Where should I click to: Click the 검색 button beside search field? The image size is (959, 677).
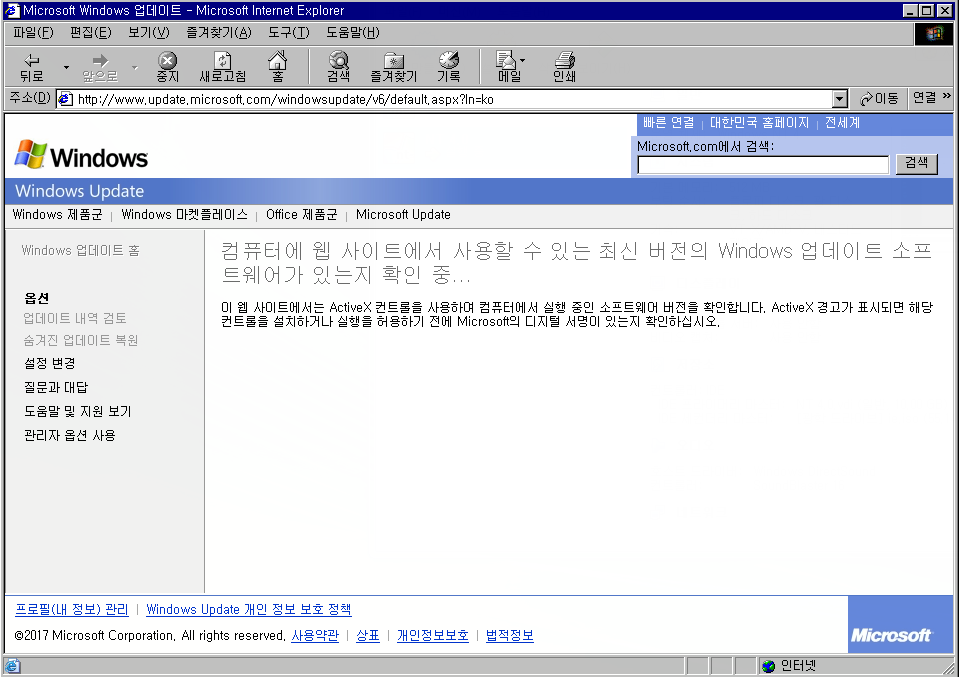(916, 164)
